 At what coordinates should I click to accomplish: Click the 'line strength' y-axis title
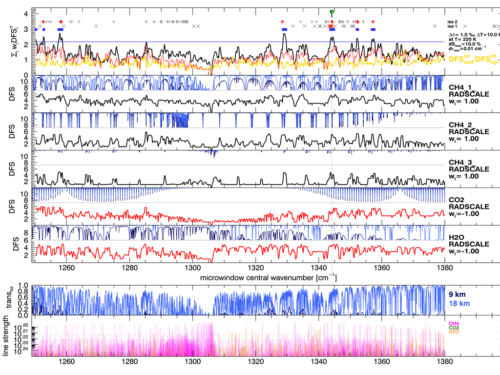click(x=5, y=336)
